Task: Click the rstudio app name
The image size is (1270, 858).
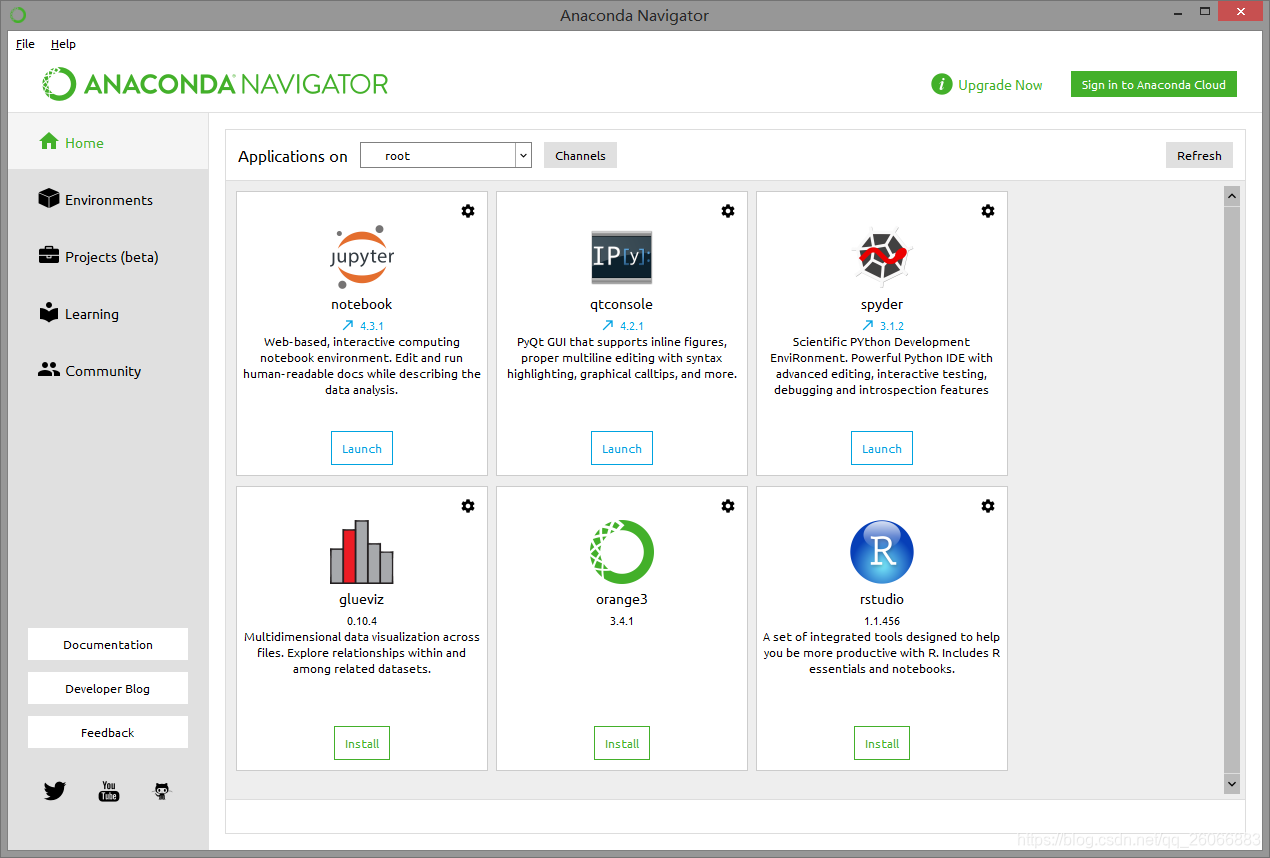Action: tap(882, 599)
